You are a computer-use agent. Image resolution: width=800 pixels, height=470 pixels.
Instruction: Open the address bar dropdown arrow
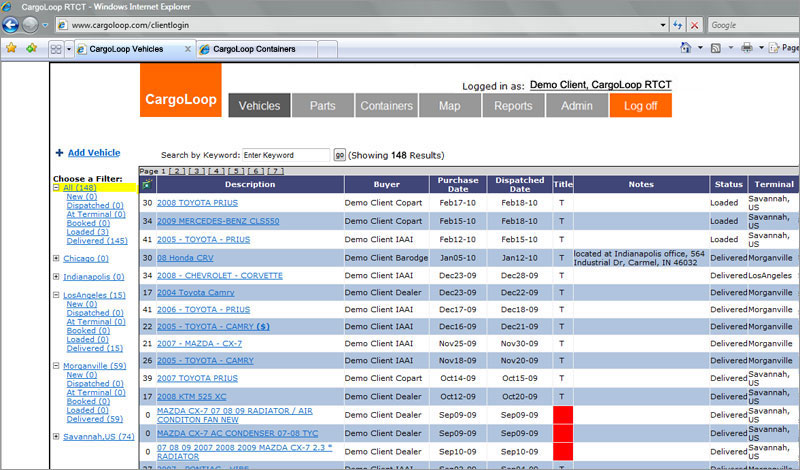coord(663,25)
